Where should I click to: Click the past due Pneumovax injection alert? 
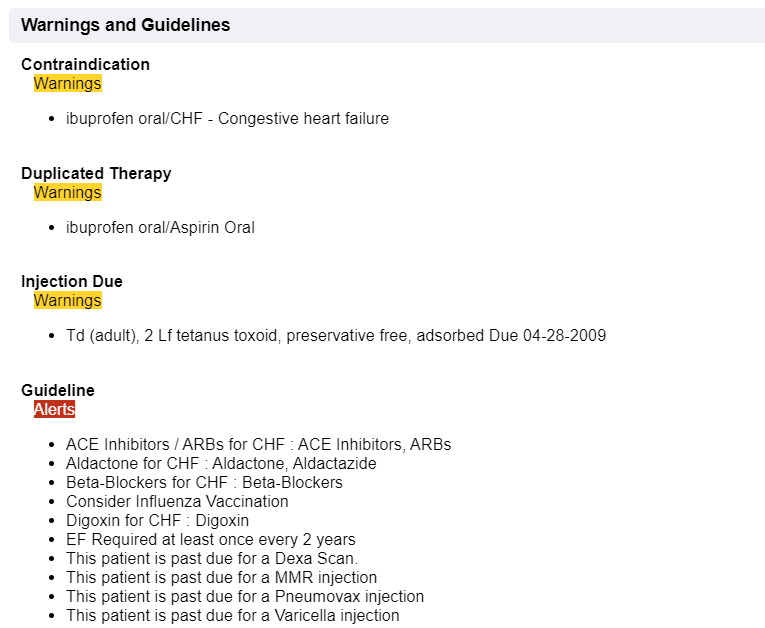245,596
